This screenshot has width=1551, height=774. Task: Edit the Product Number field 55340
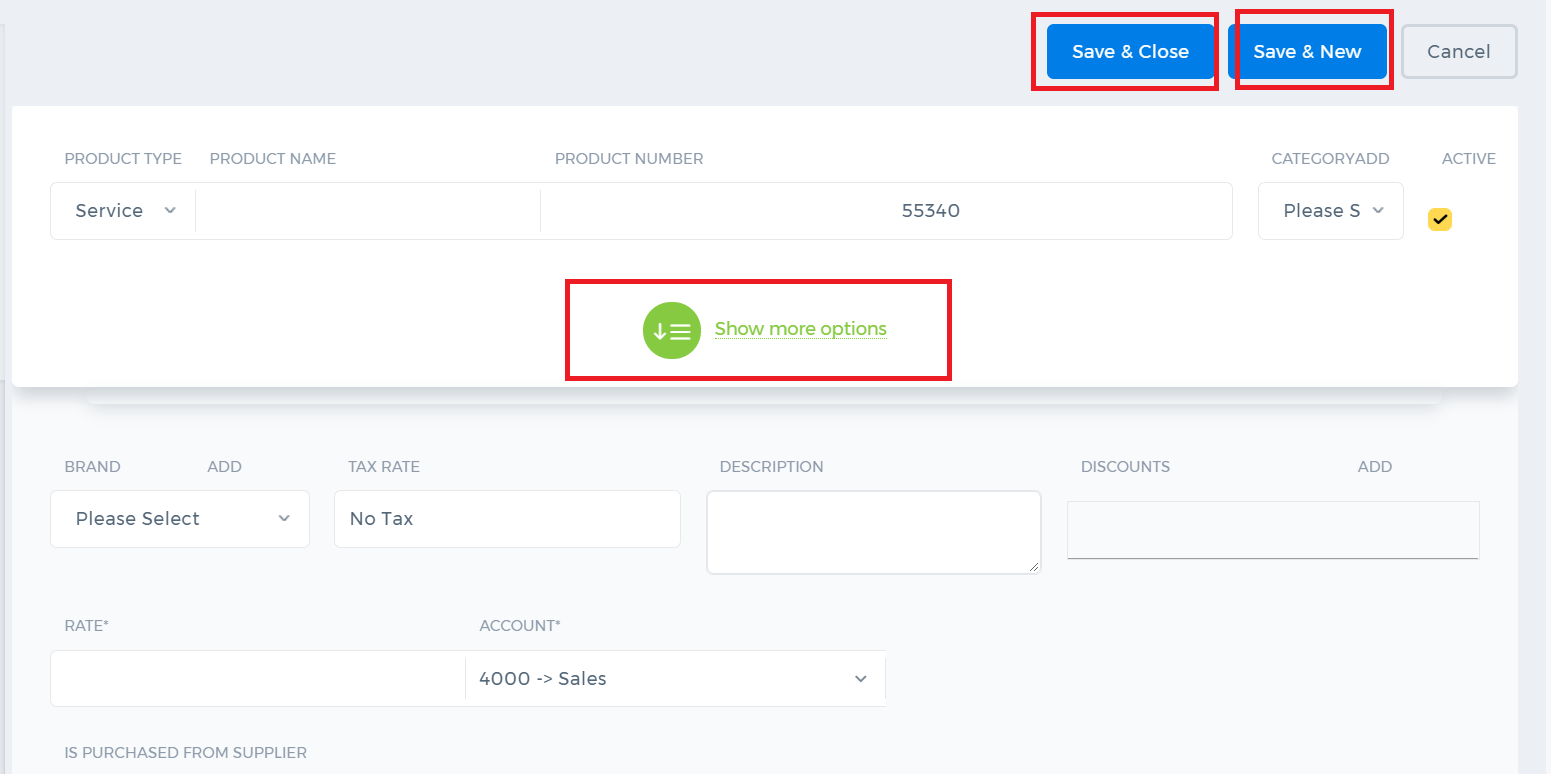[886, 211]
